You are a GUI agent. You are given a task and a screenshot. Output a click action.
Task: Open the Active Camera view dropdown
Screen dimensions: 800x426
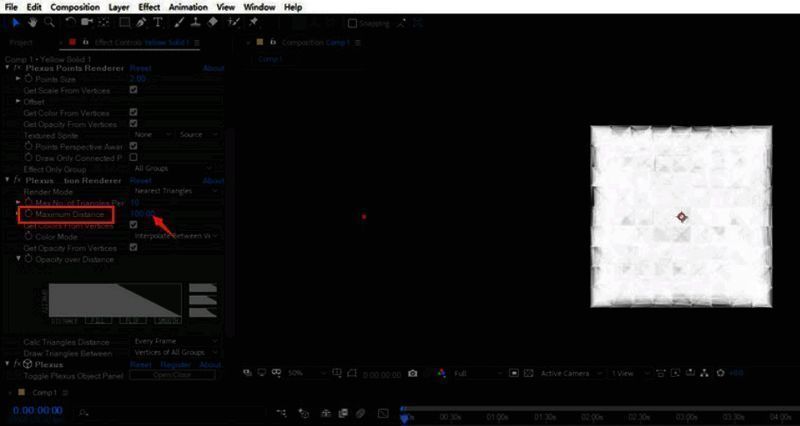click(x=565, y=373)
